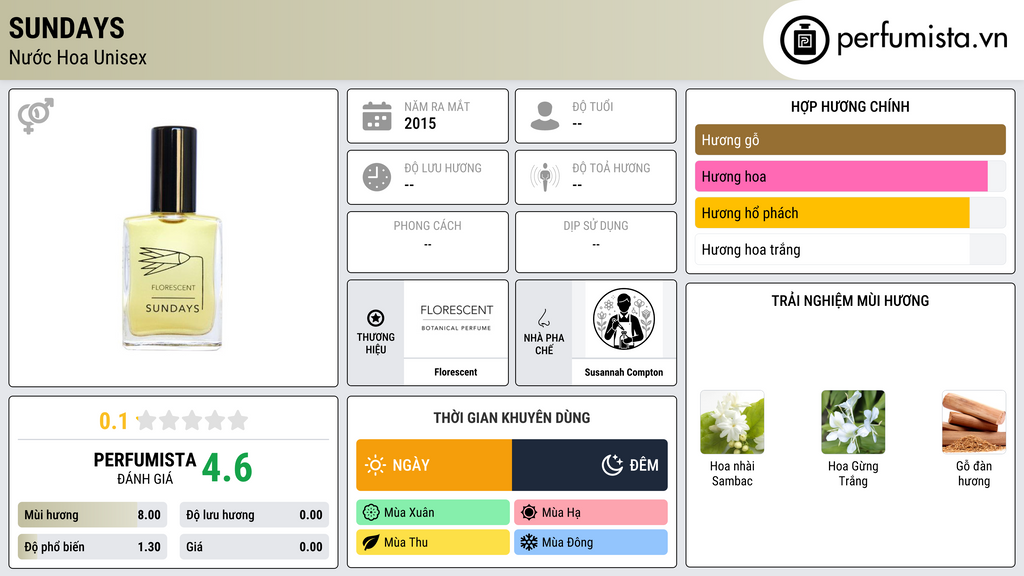Click the person icon beside Độ tuổi

pos(545,116)
